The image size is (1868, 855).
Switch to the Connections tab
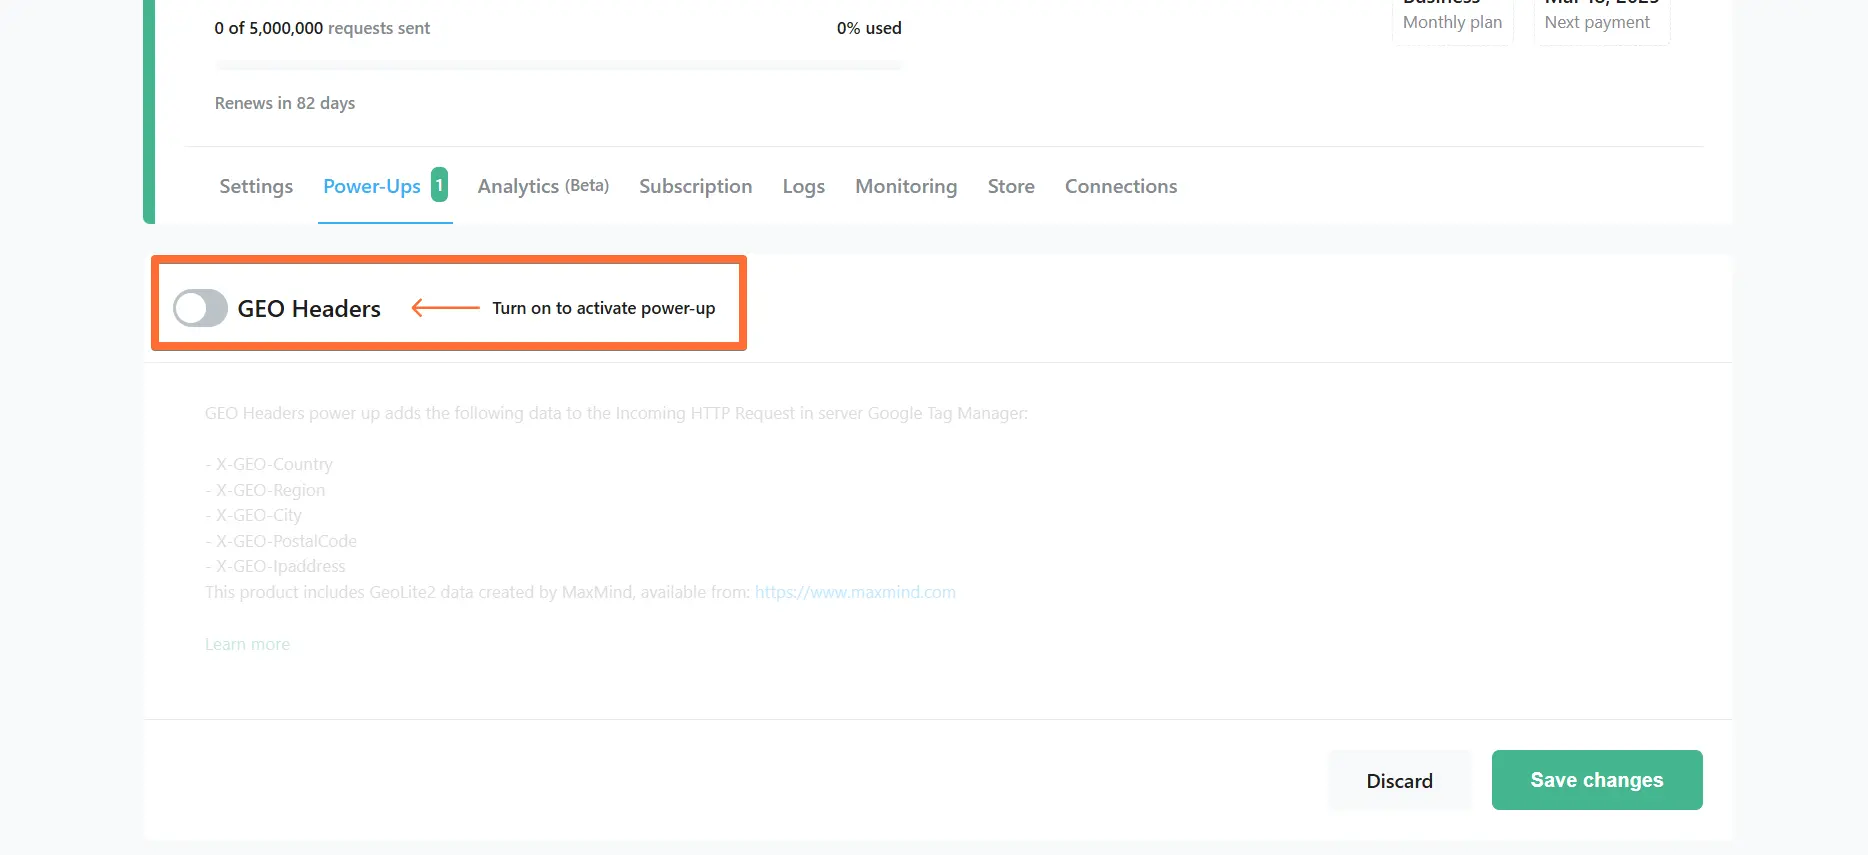(1121, 186)
